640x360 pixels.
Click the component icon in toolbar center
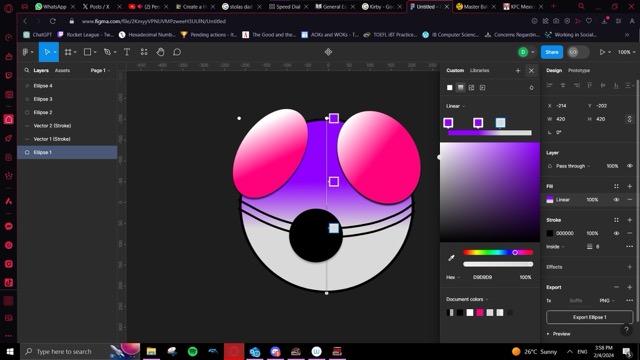[x=328, y=52]
